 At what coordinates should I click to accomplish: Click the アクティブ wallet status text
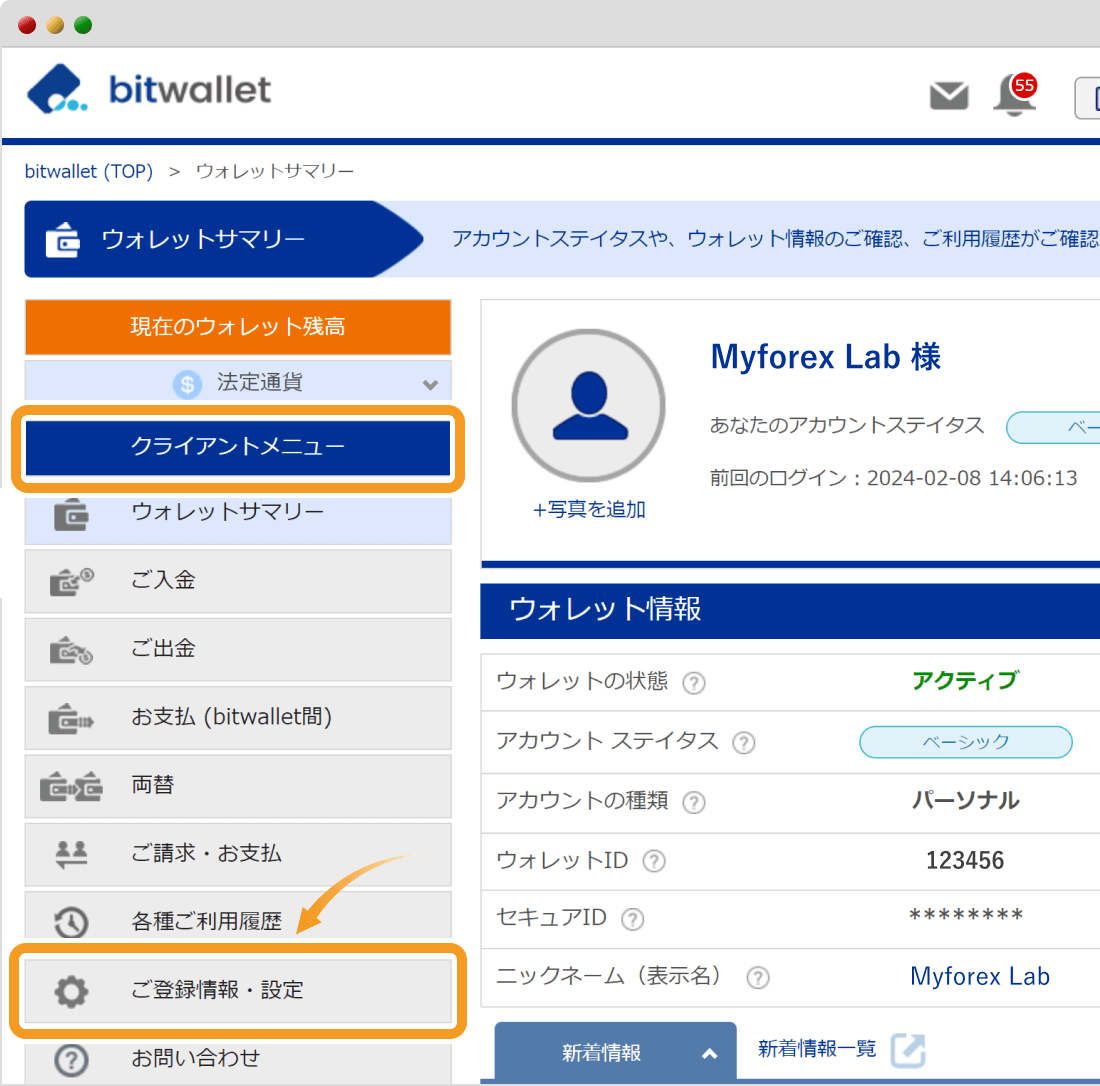coord(965,681)
